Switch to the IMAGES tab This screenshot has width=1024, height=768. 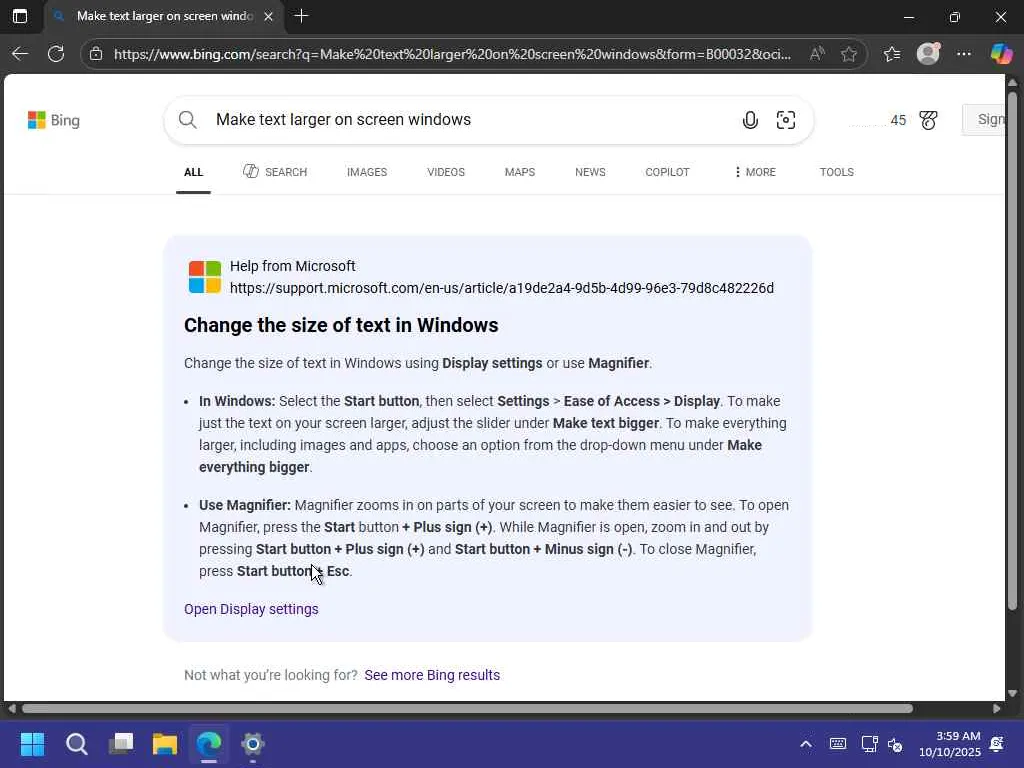367,172
